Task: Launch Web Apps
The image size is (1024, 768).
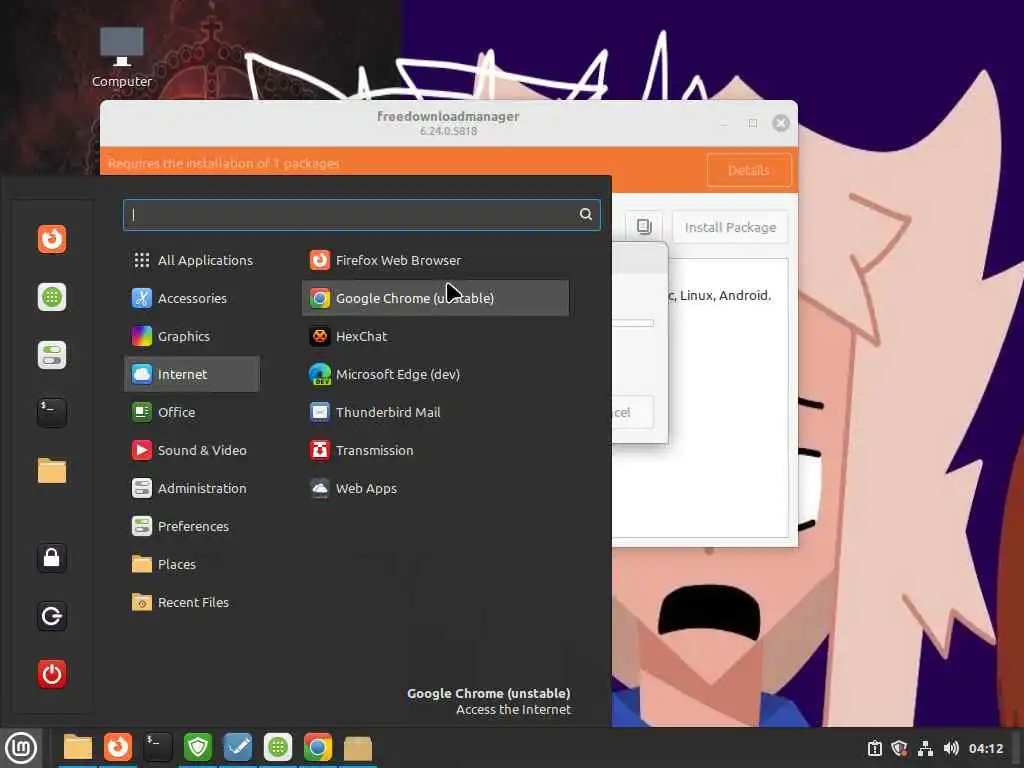Action: (435, 488)
